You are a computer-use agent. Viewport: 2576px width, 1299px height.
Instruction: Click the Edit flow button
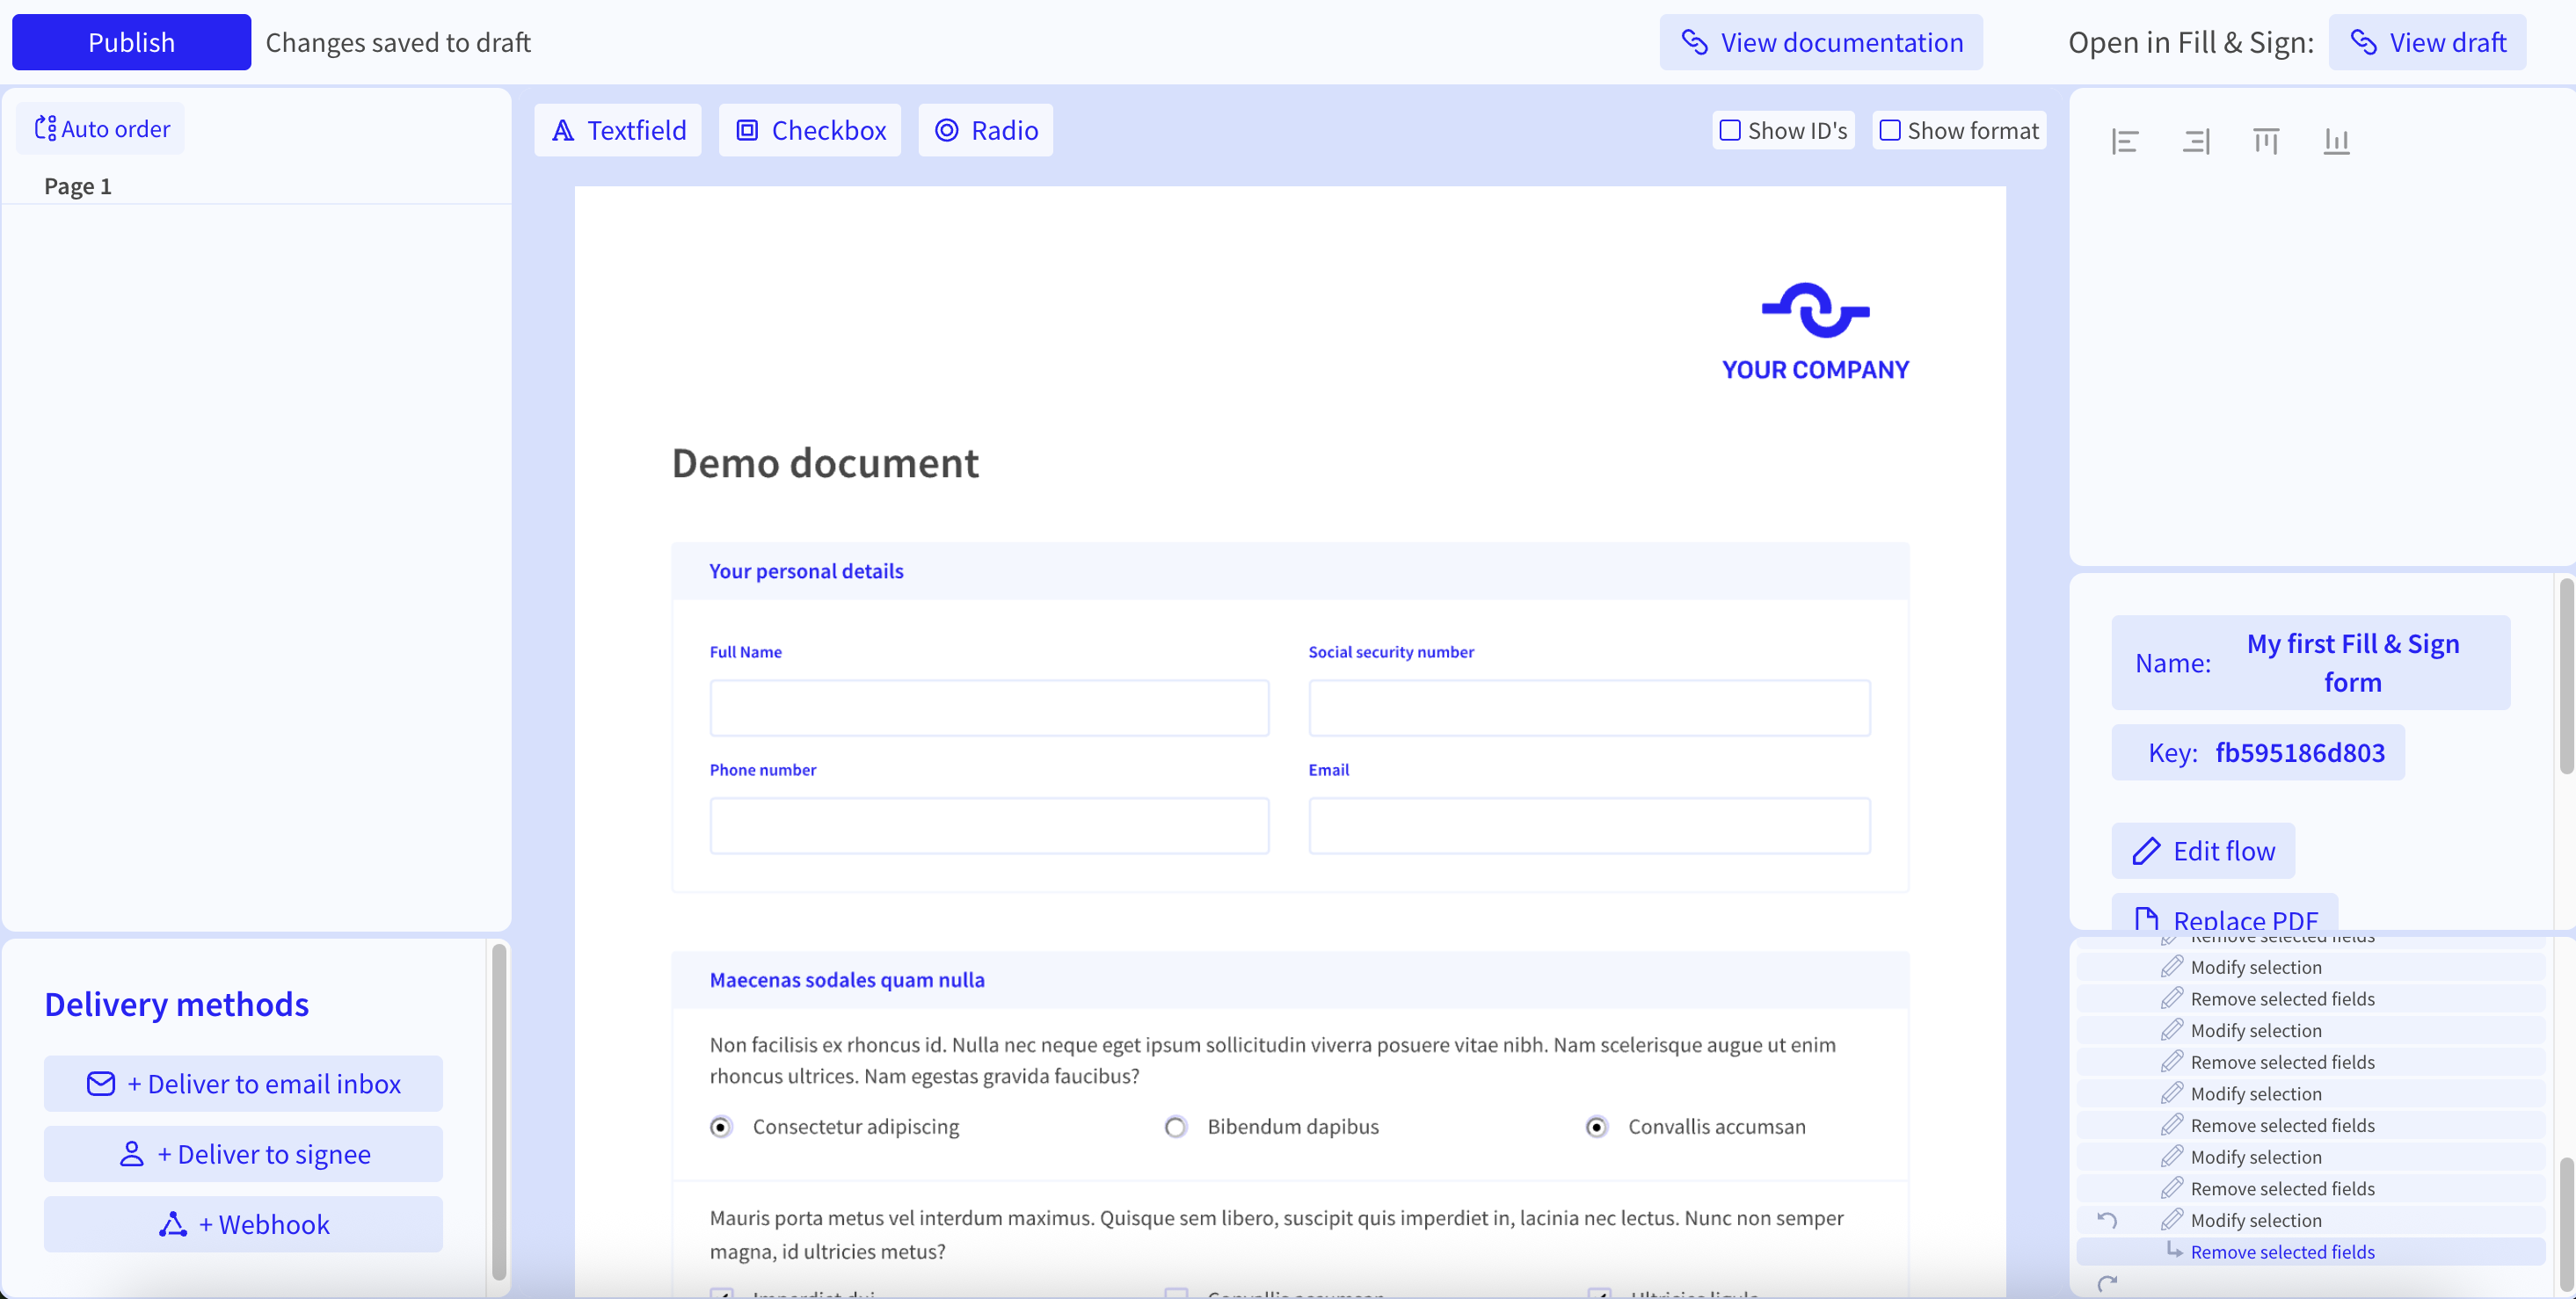point(2203,851)
